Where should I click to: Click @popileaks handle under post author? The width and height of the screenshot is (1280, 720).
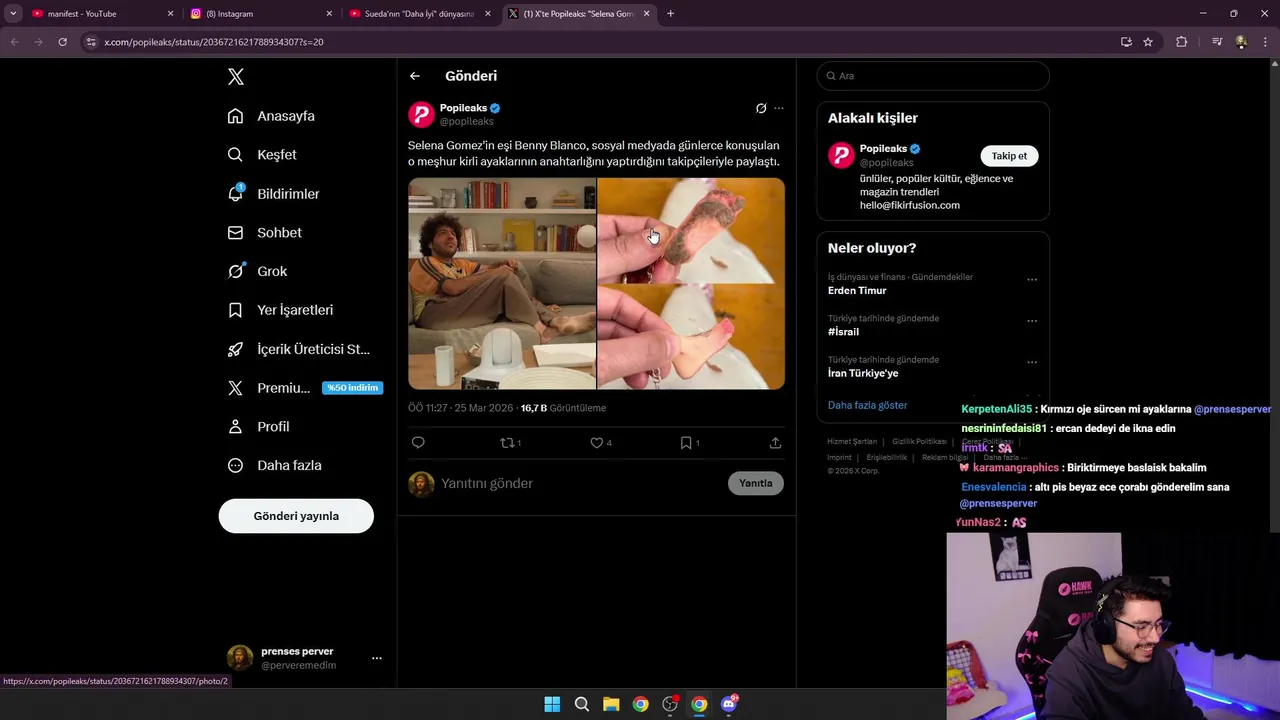466,122
